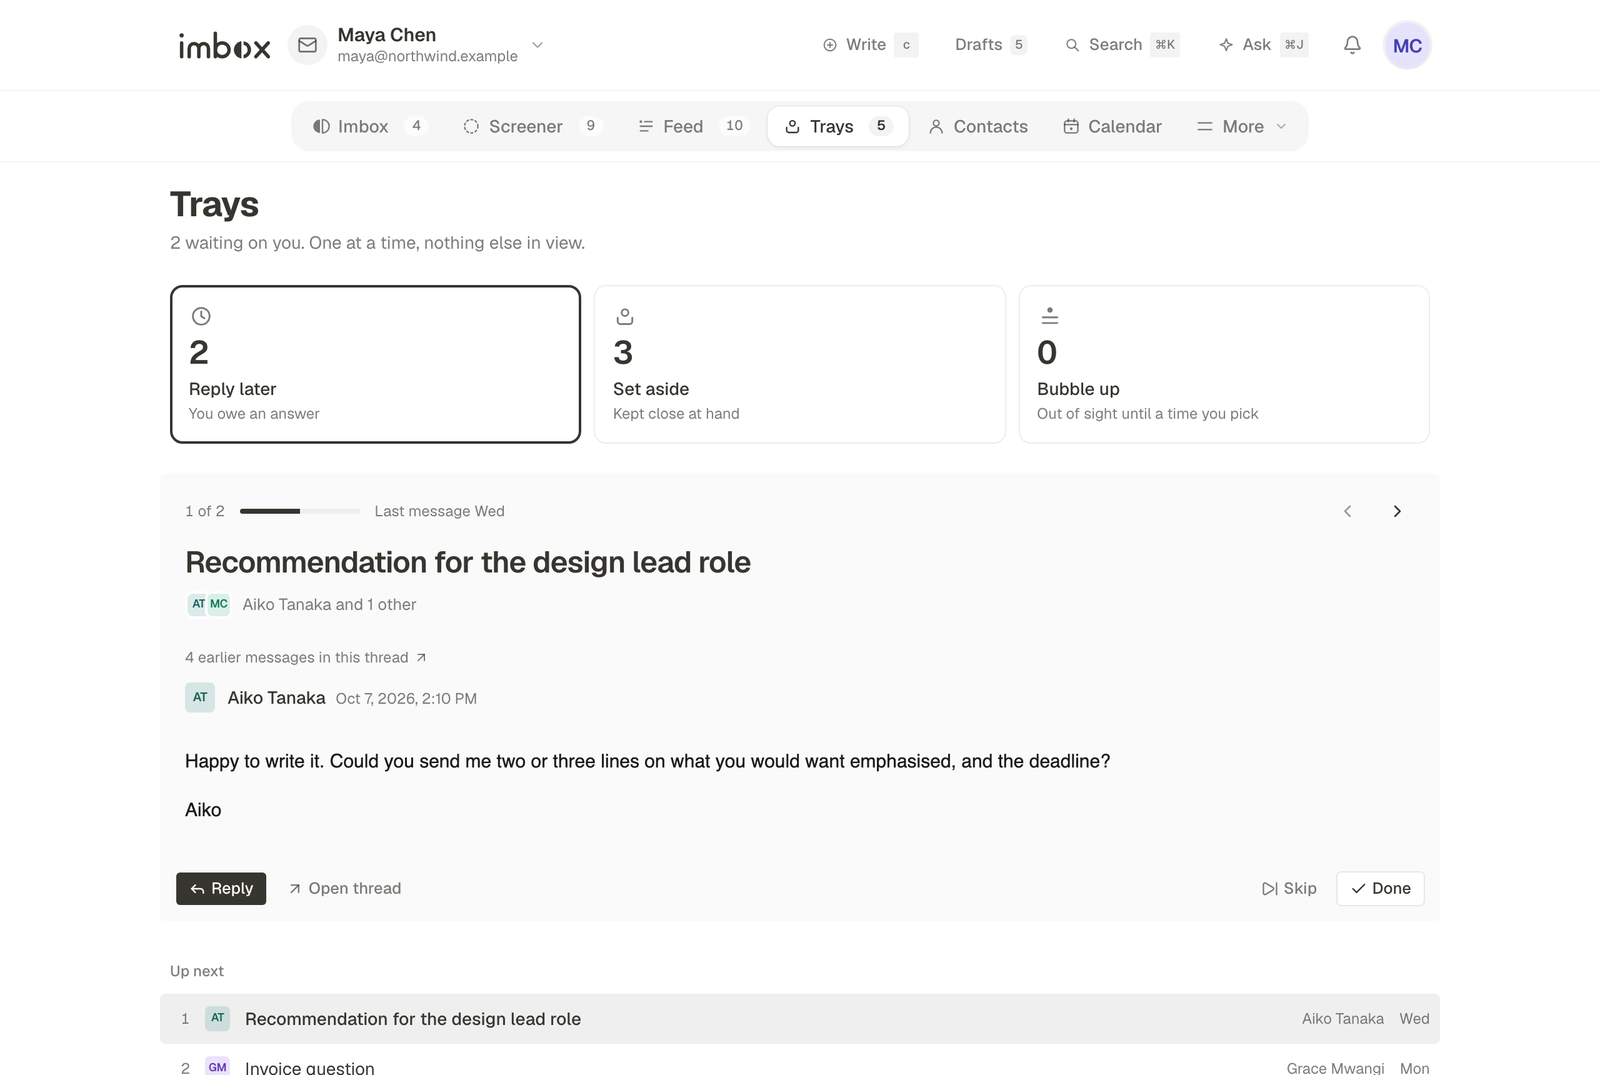Image resolution: width=1600 pixels, height=1075 pixels.
Task: Open Up next row Recommendation for design lead
Action: tap(800, 1018)
